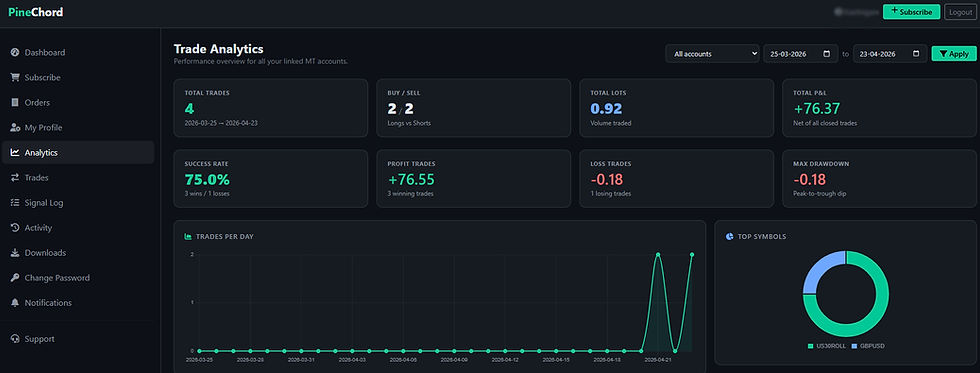Click the My Profile user icon

(x=15, y=127)
